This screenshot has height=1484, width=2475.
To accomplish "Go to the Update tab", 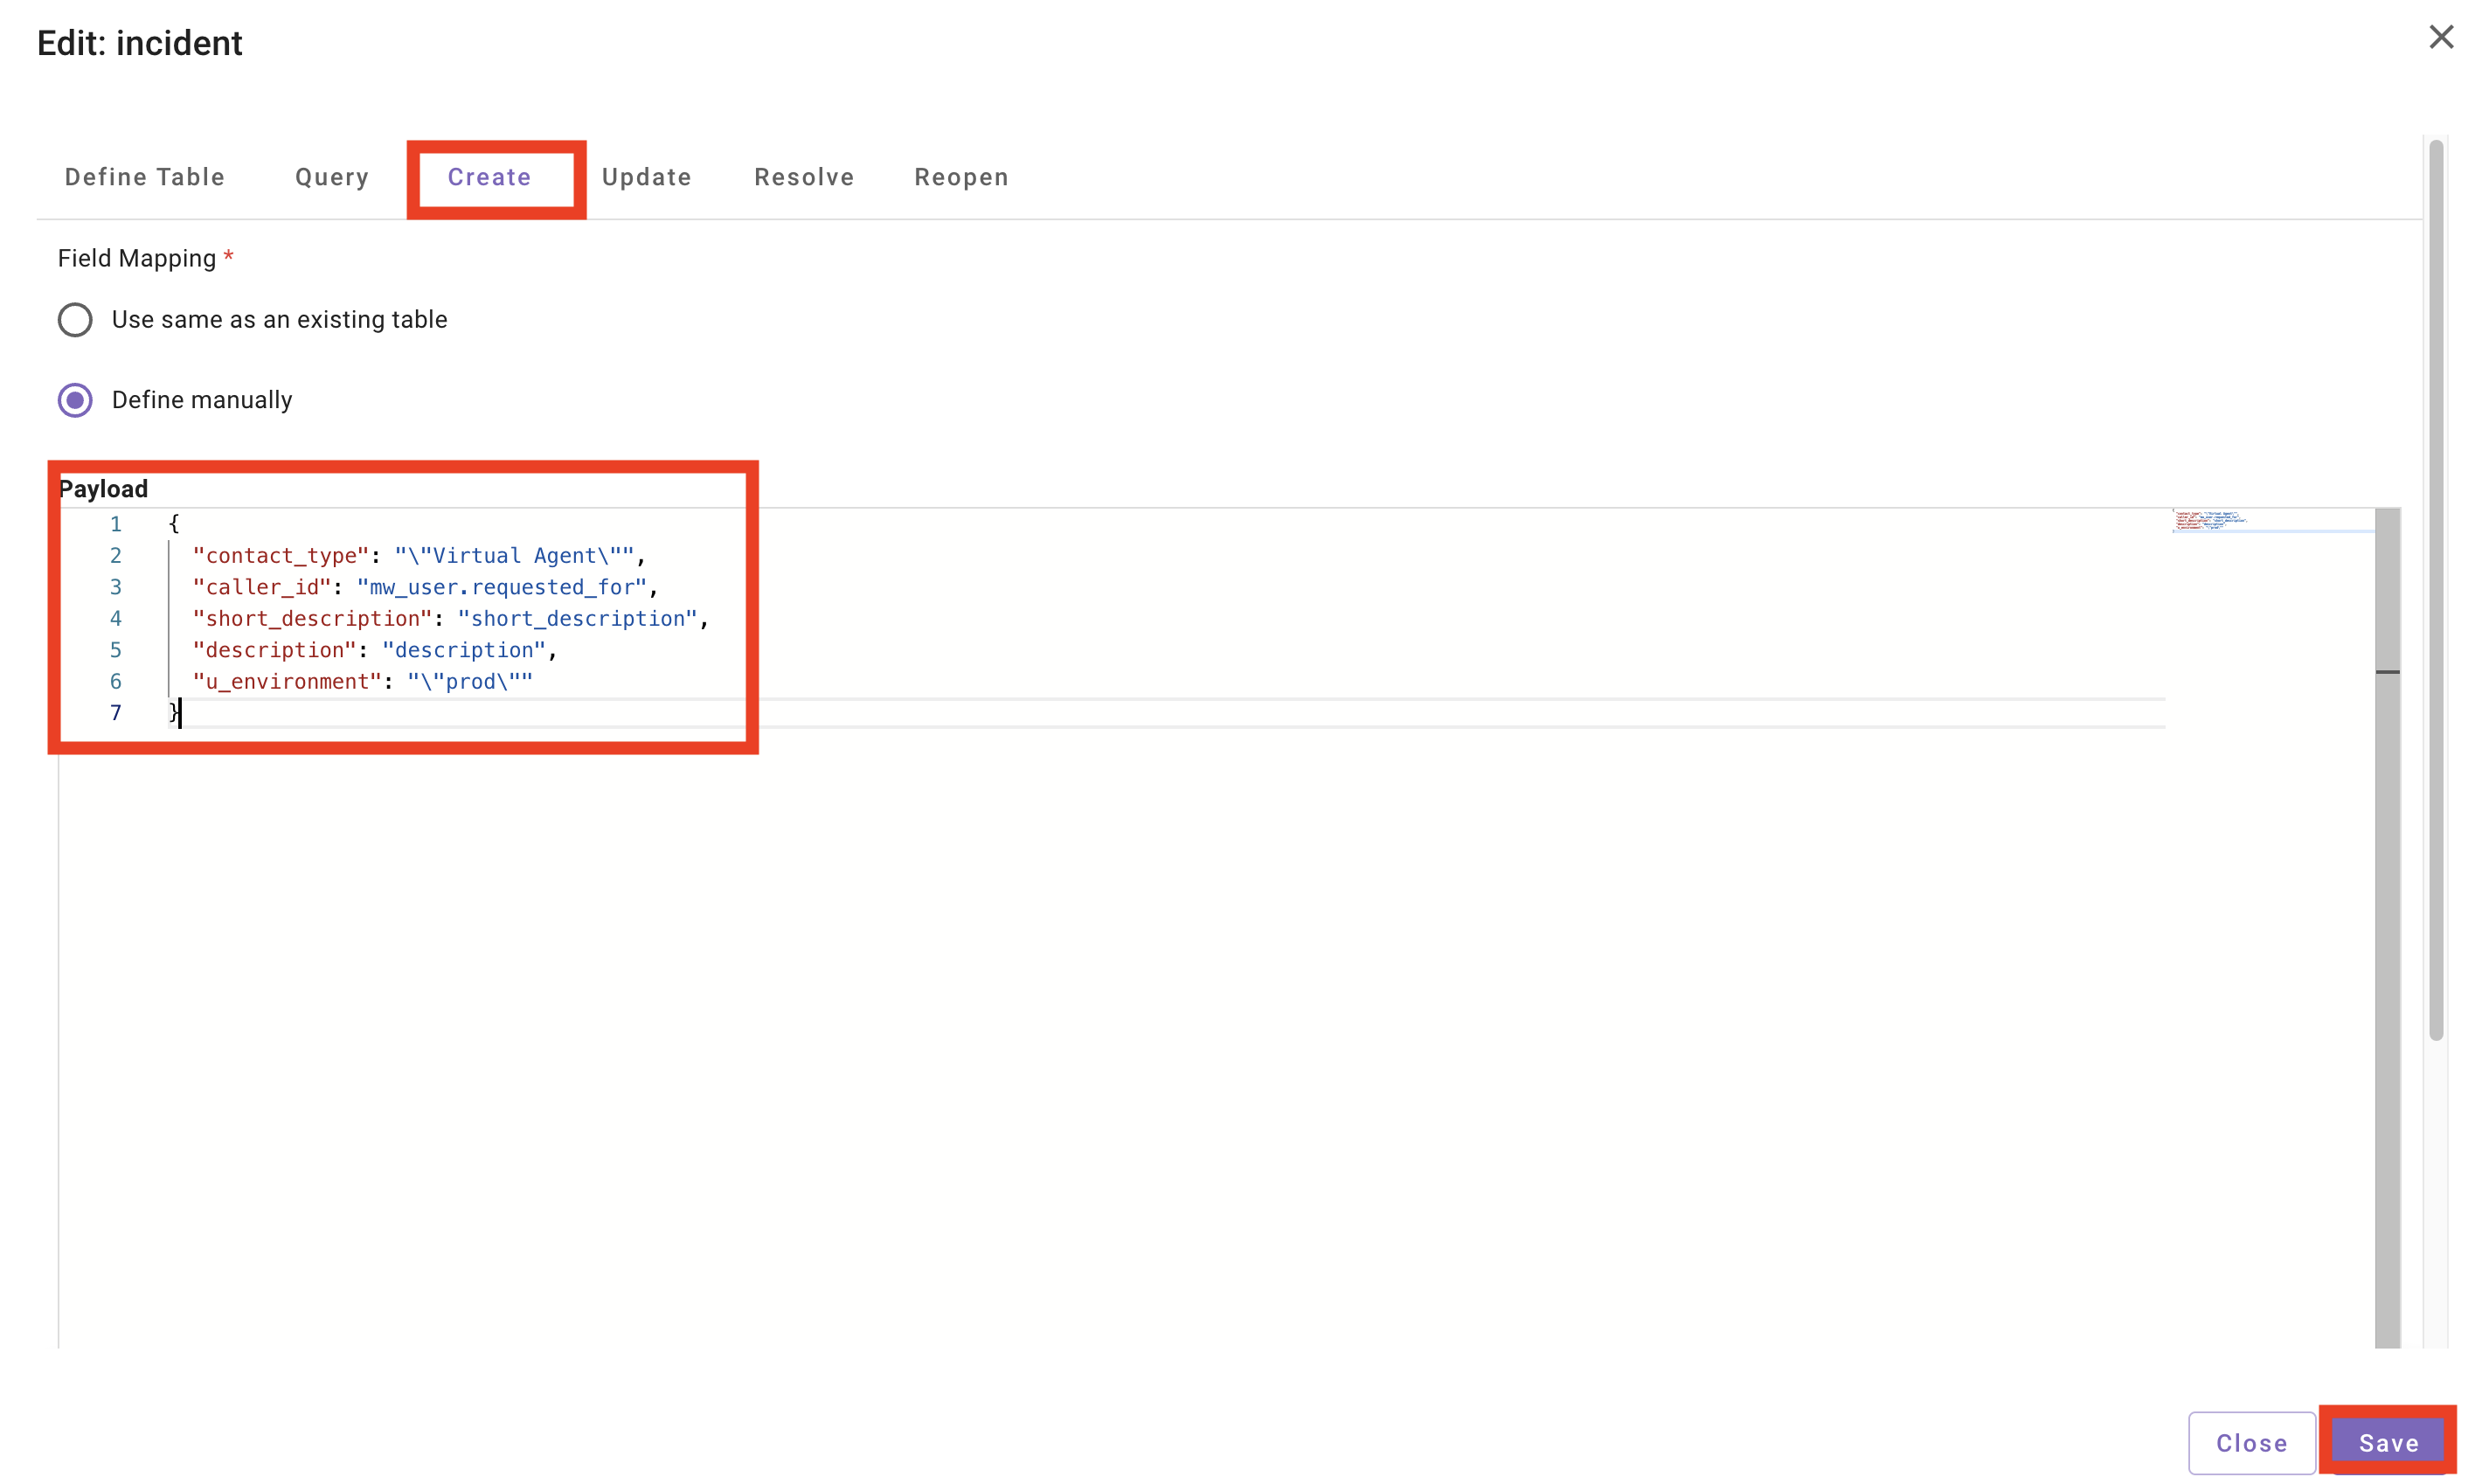I will [646, 177].
